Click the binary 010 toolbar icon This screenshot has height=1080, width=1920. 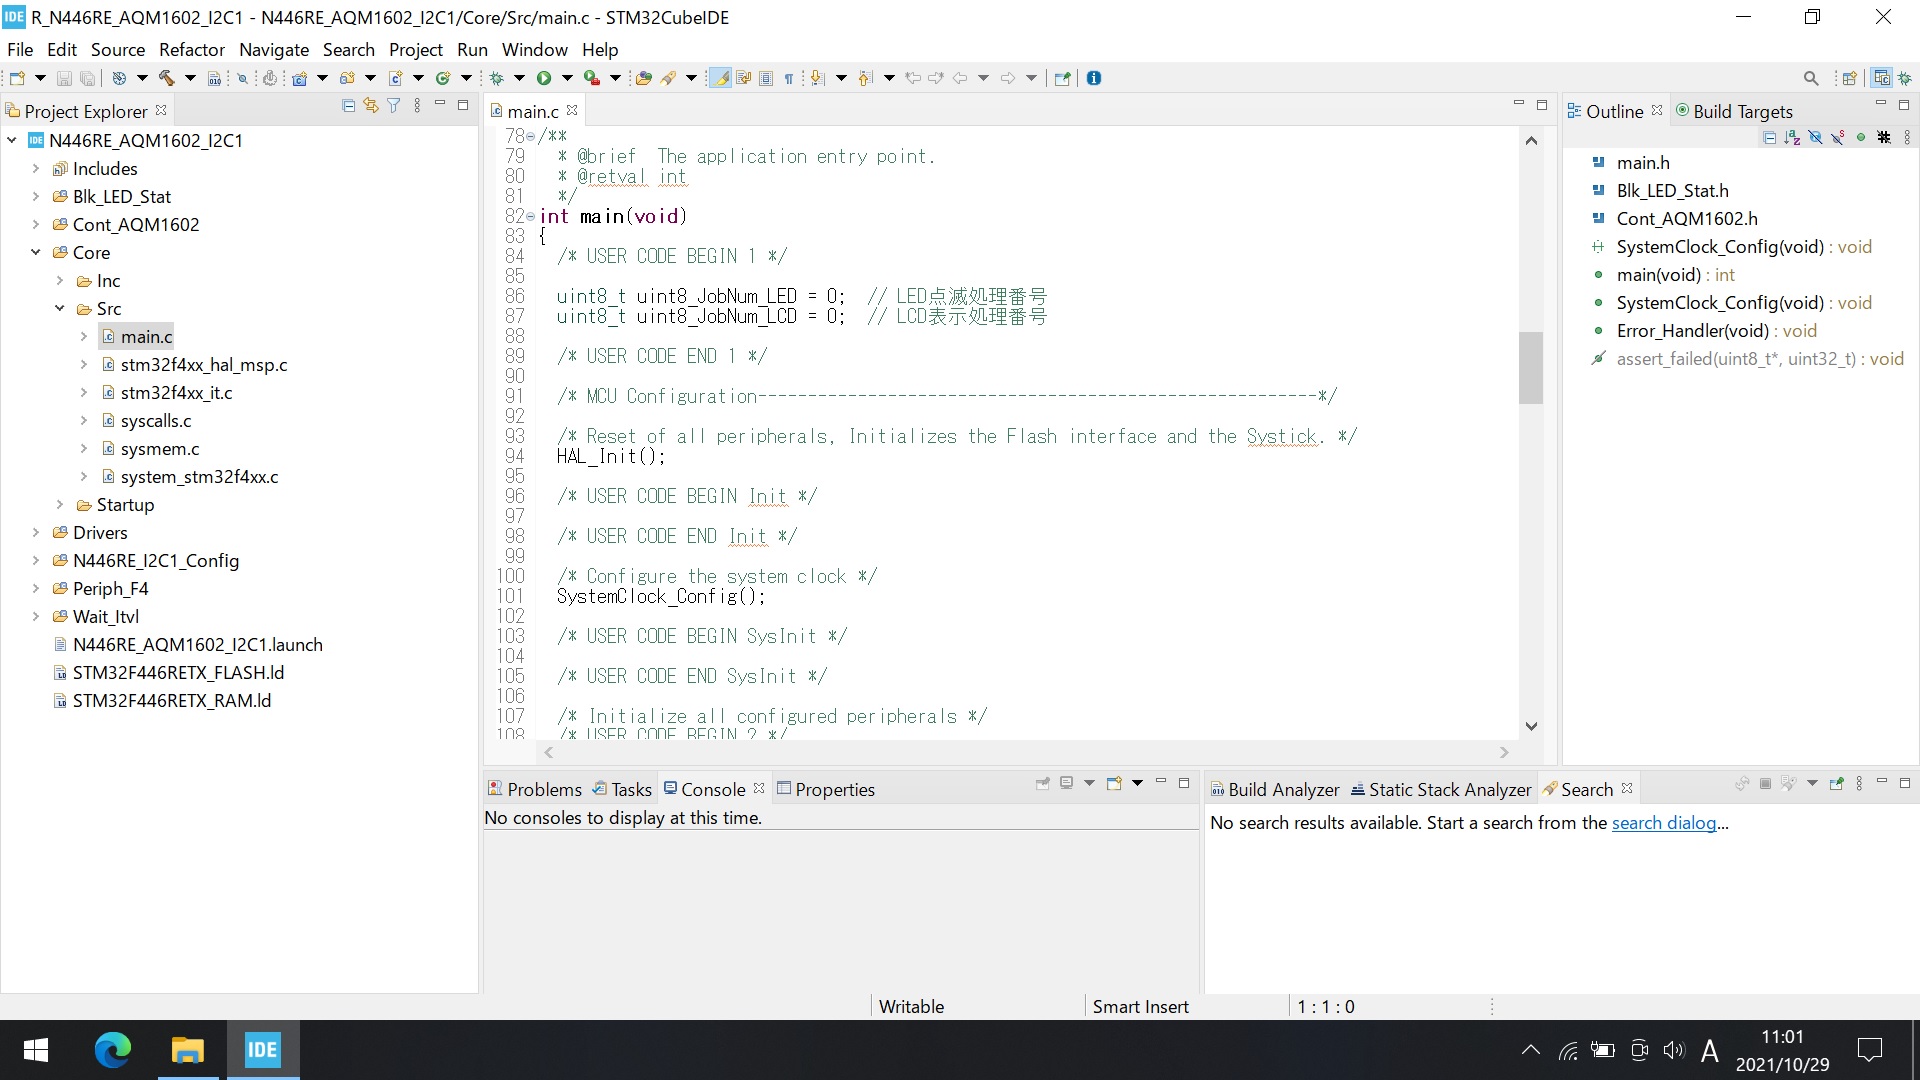[x=214, y=78]
